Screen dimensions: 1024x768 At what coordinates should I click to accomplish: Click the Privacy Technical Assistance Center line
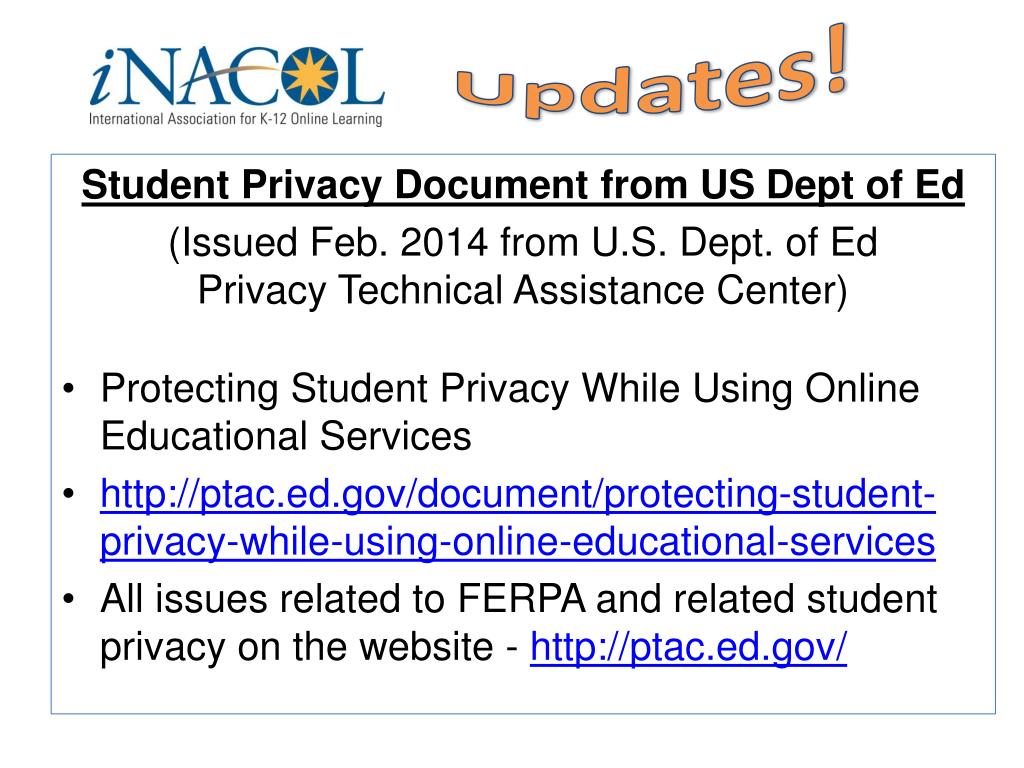point(522,290)
